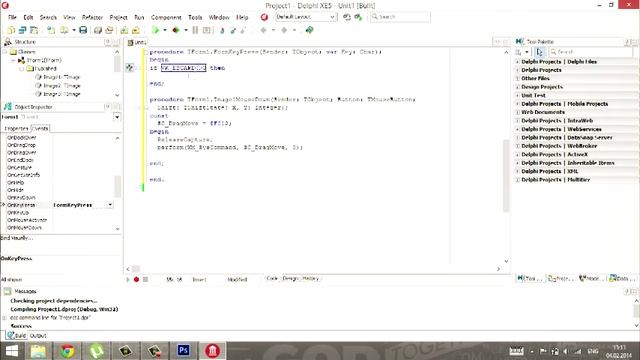Click the Help book icon on toolbar
The image size is (640, 360).
coord(309,30)
